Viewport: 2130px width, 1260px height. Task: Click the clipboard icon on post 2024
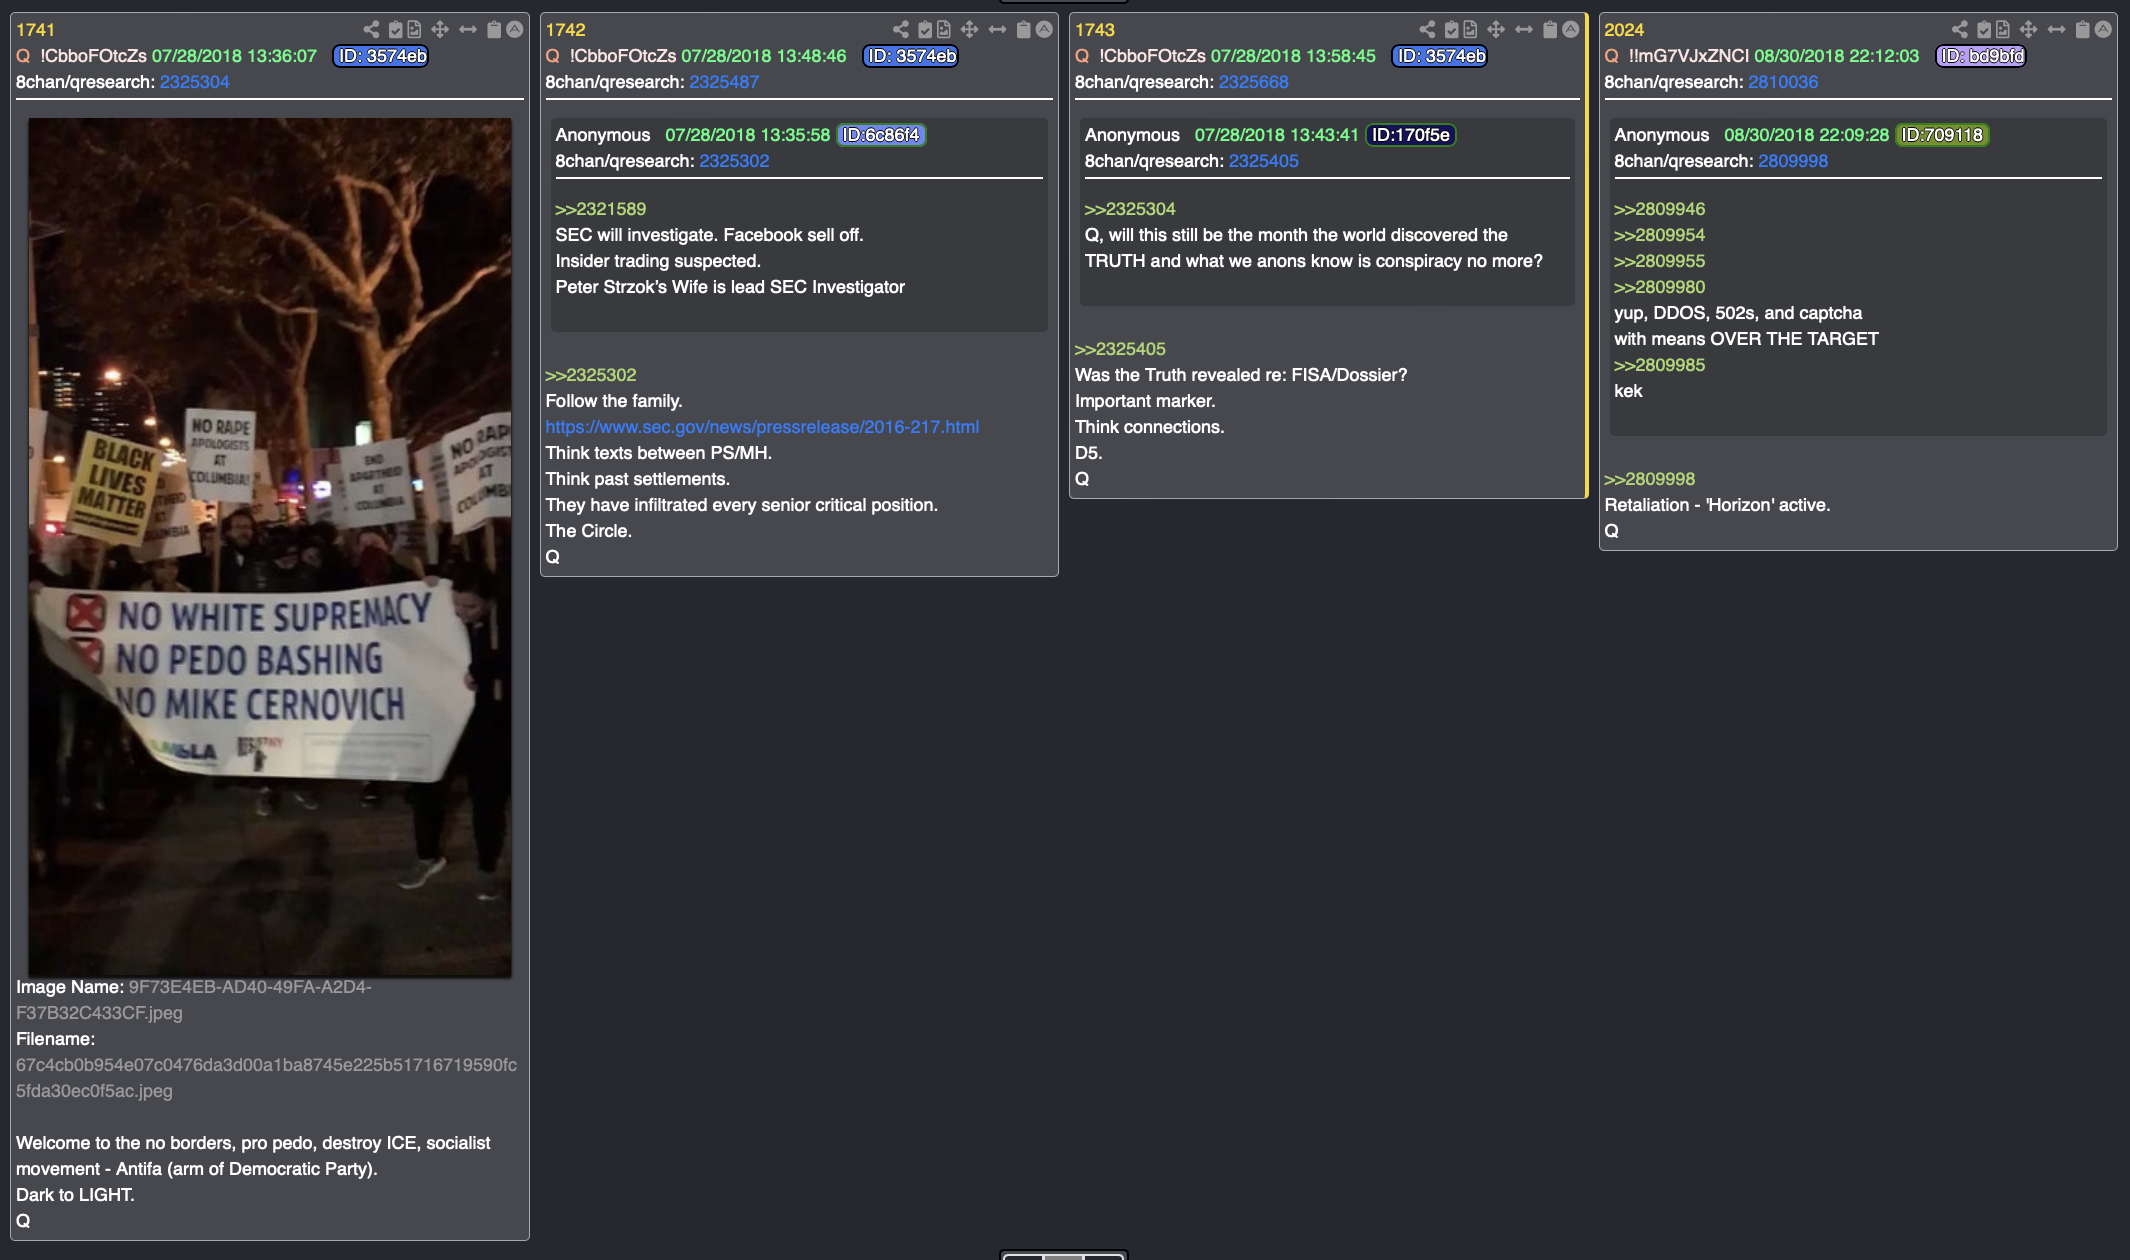click(x=2082, y=30)
